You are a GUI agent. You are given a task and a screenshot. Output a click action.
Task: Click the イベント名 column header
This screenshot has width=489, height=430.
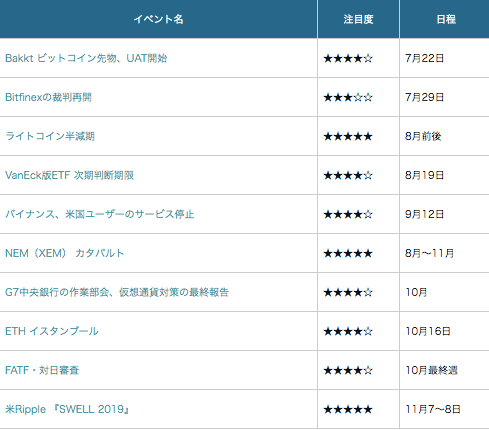pyautogui.click(x=159, y=19)
